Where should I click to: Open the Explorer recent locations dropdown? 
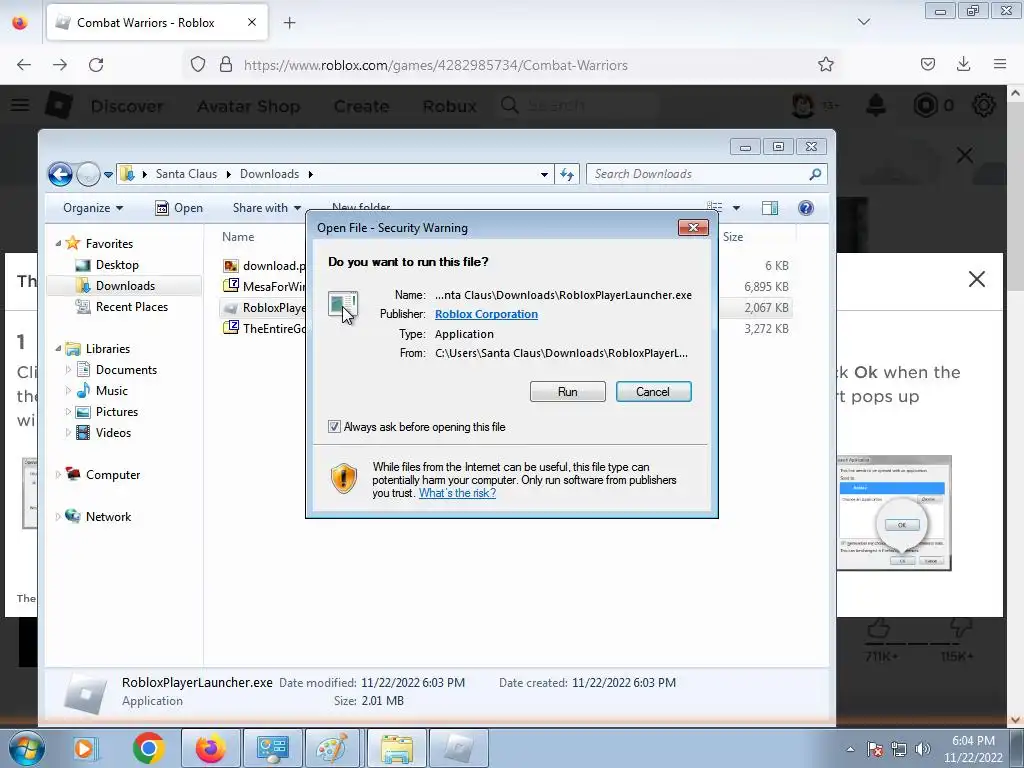click(x=108, y=174)
